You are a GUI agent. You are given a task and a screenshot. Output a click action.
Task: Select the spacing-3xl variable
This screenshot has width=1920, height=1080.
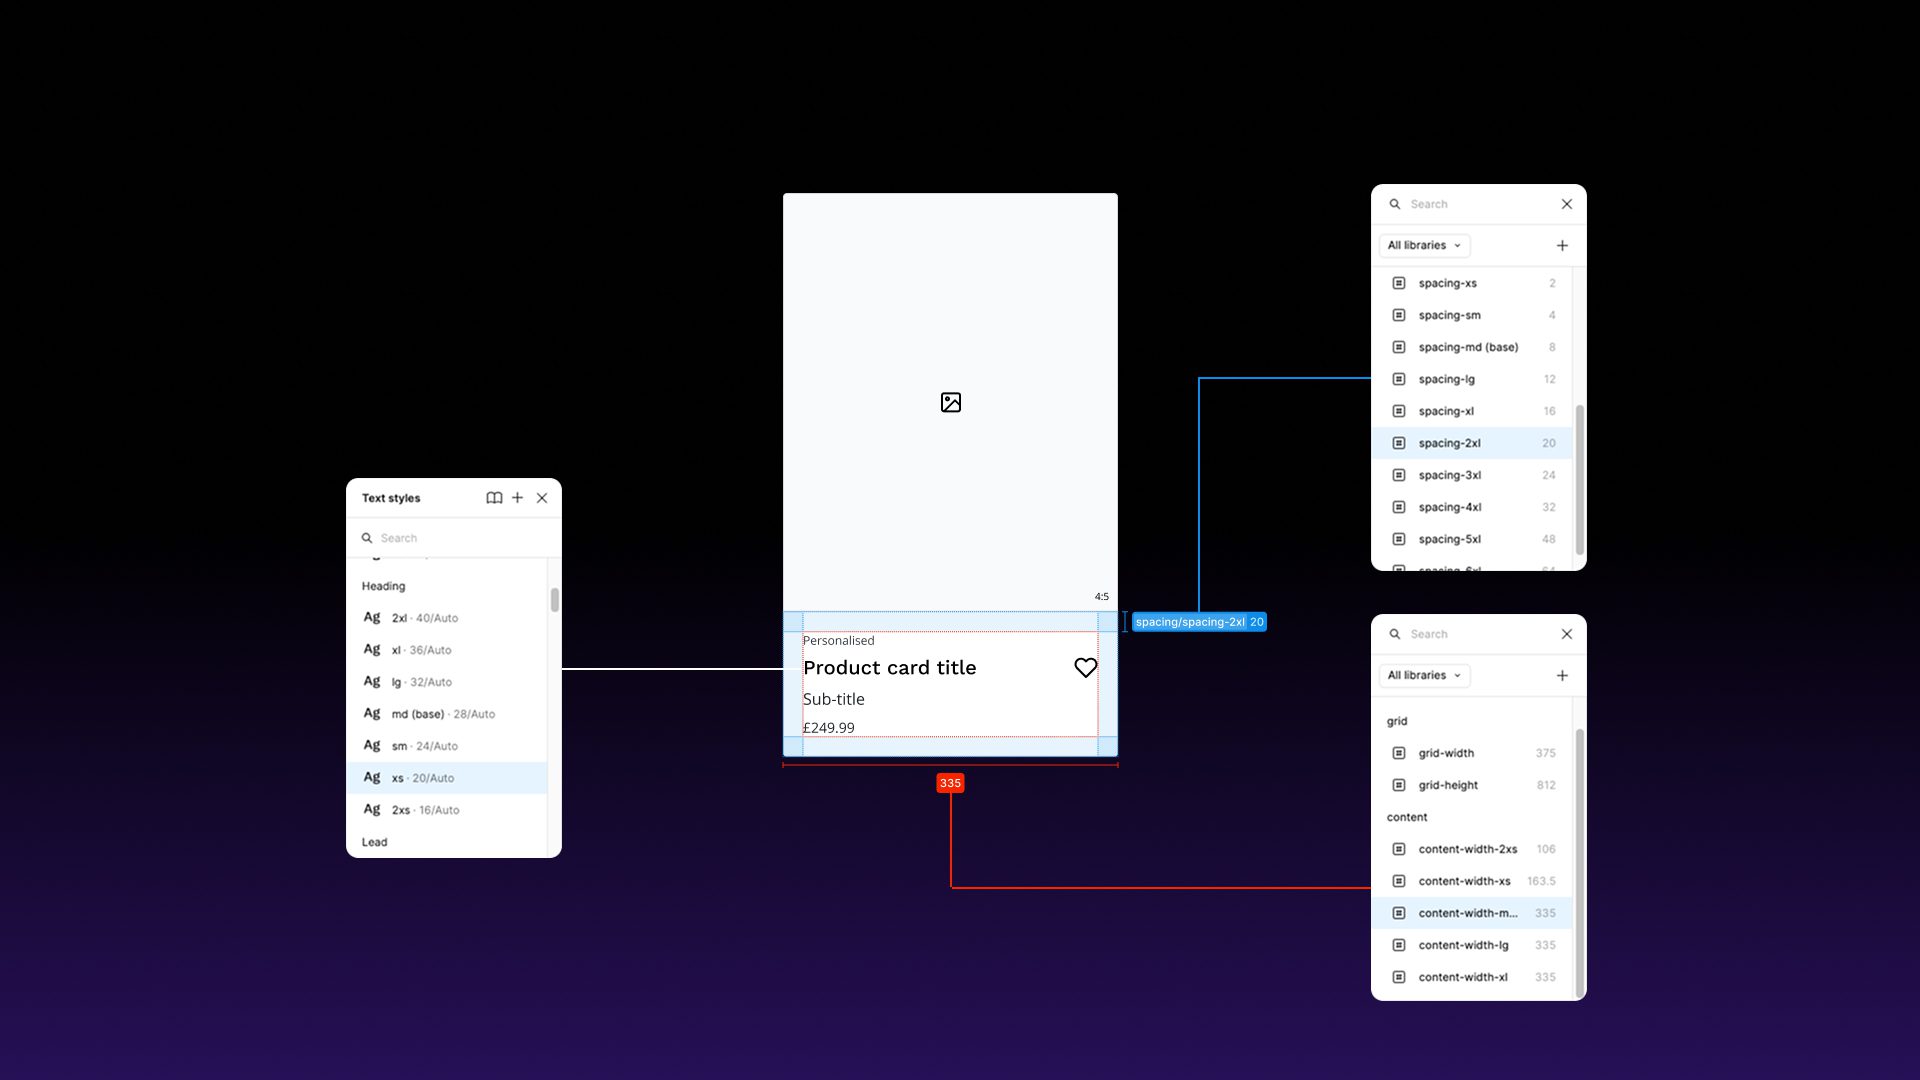(1472, 475)
